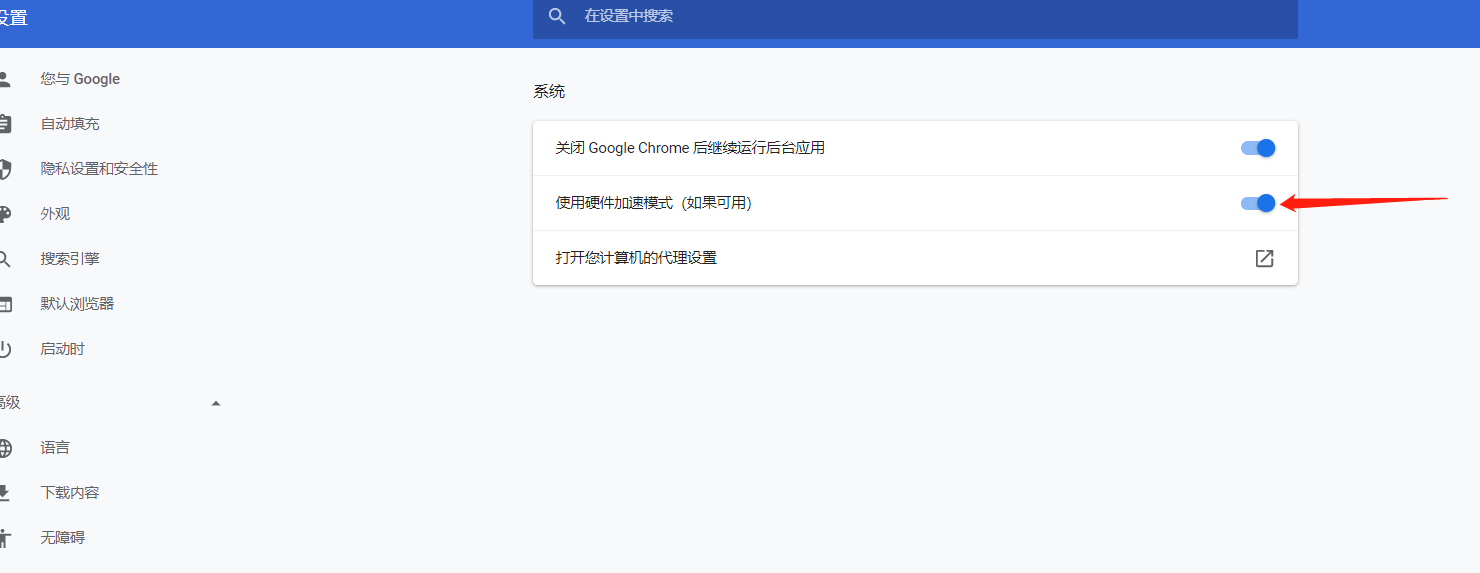Select the globe icon for 语言
The width and height of the screenshot is (1480, 573).
(4, 448)
